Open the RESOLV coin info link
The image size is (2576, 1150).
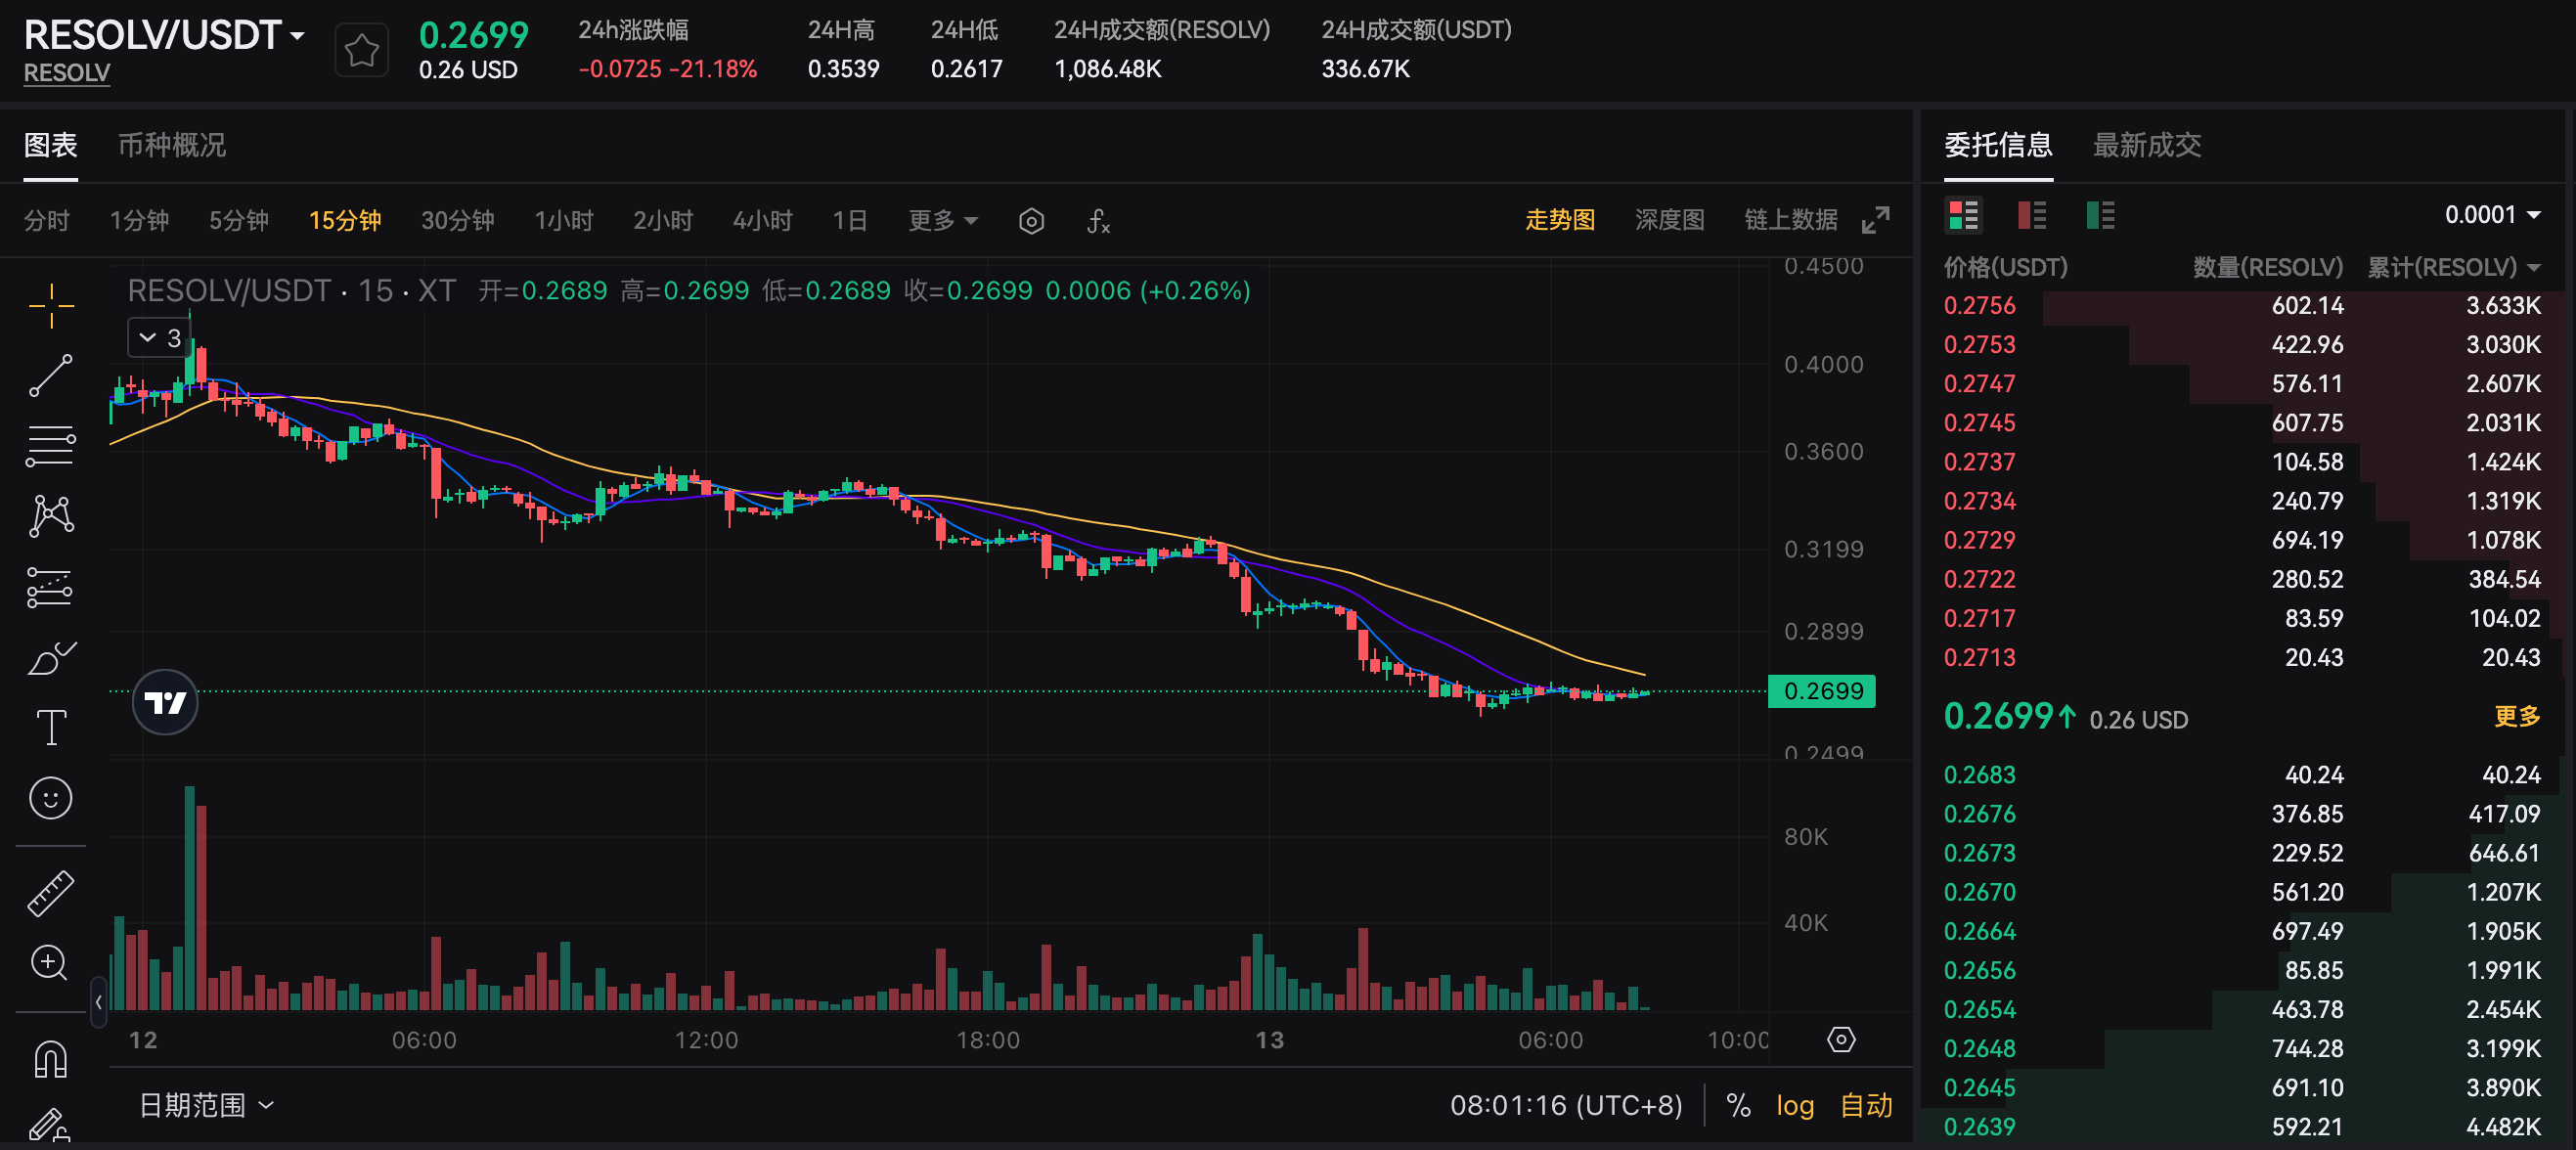click(x=66, y=73)
